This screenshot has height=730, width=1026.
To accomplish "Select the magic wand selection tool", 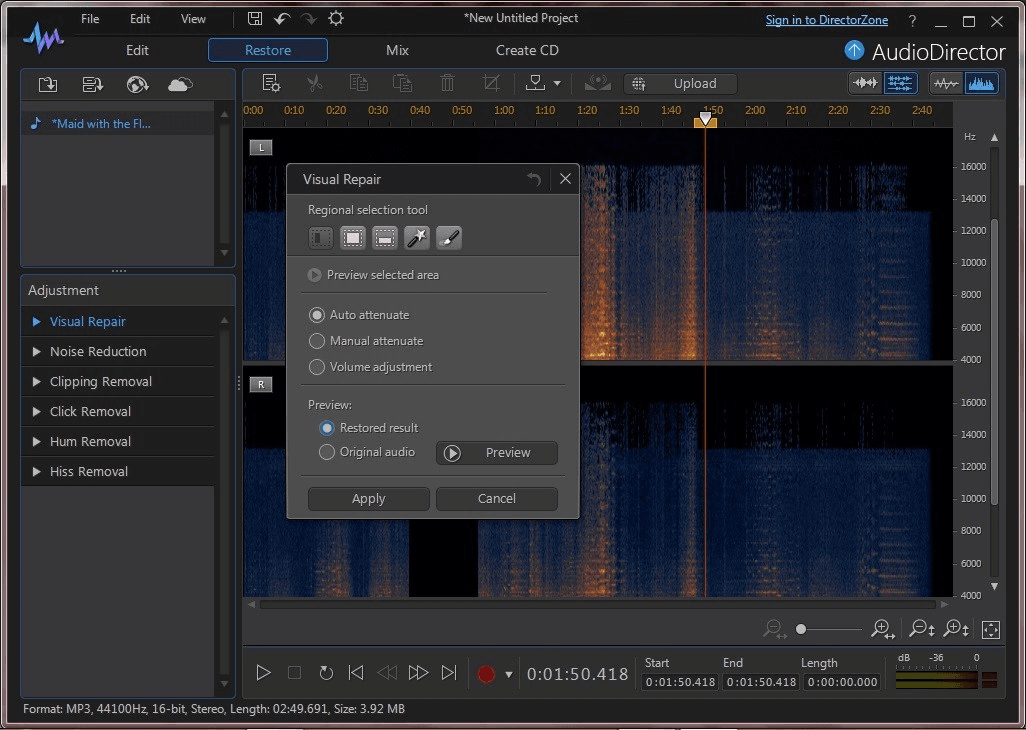I will (417, 238).
